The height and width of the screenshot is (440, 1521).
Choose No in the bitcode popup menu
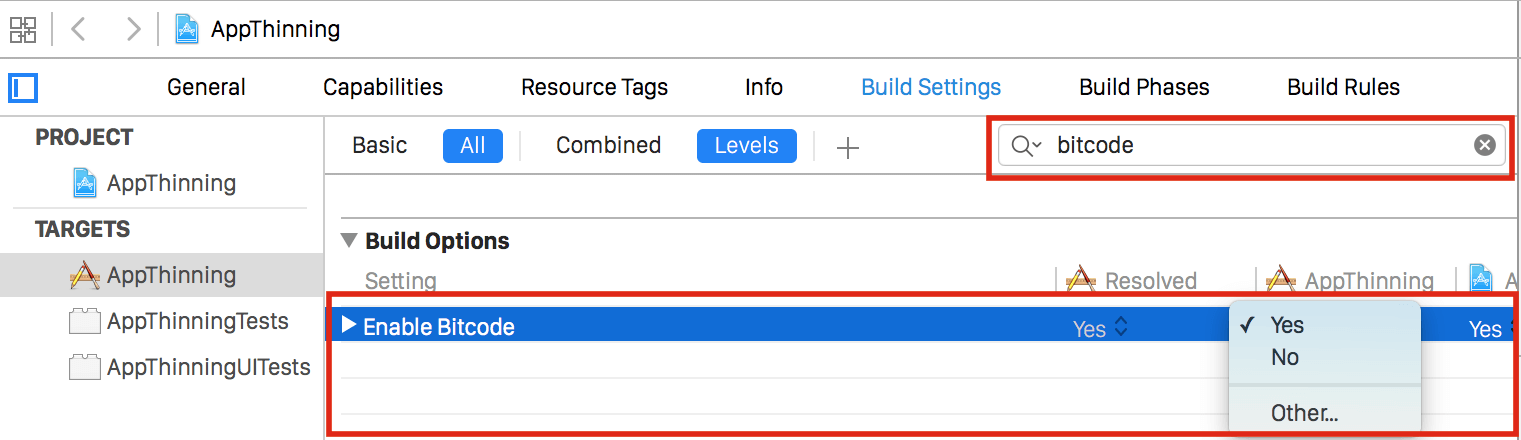1285,357
